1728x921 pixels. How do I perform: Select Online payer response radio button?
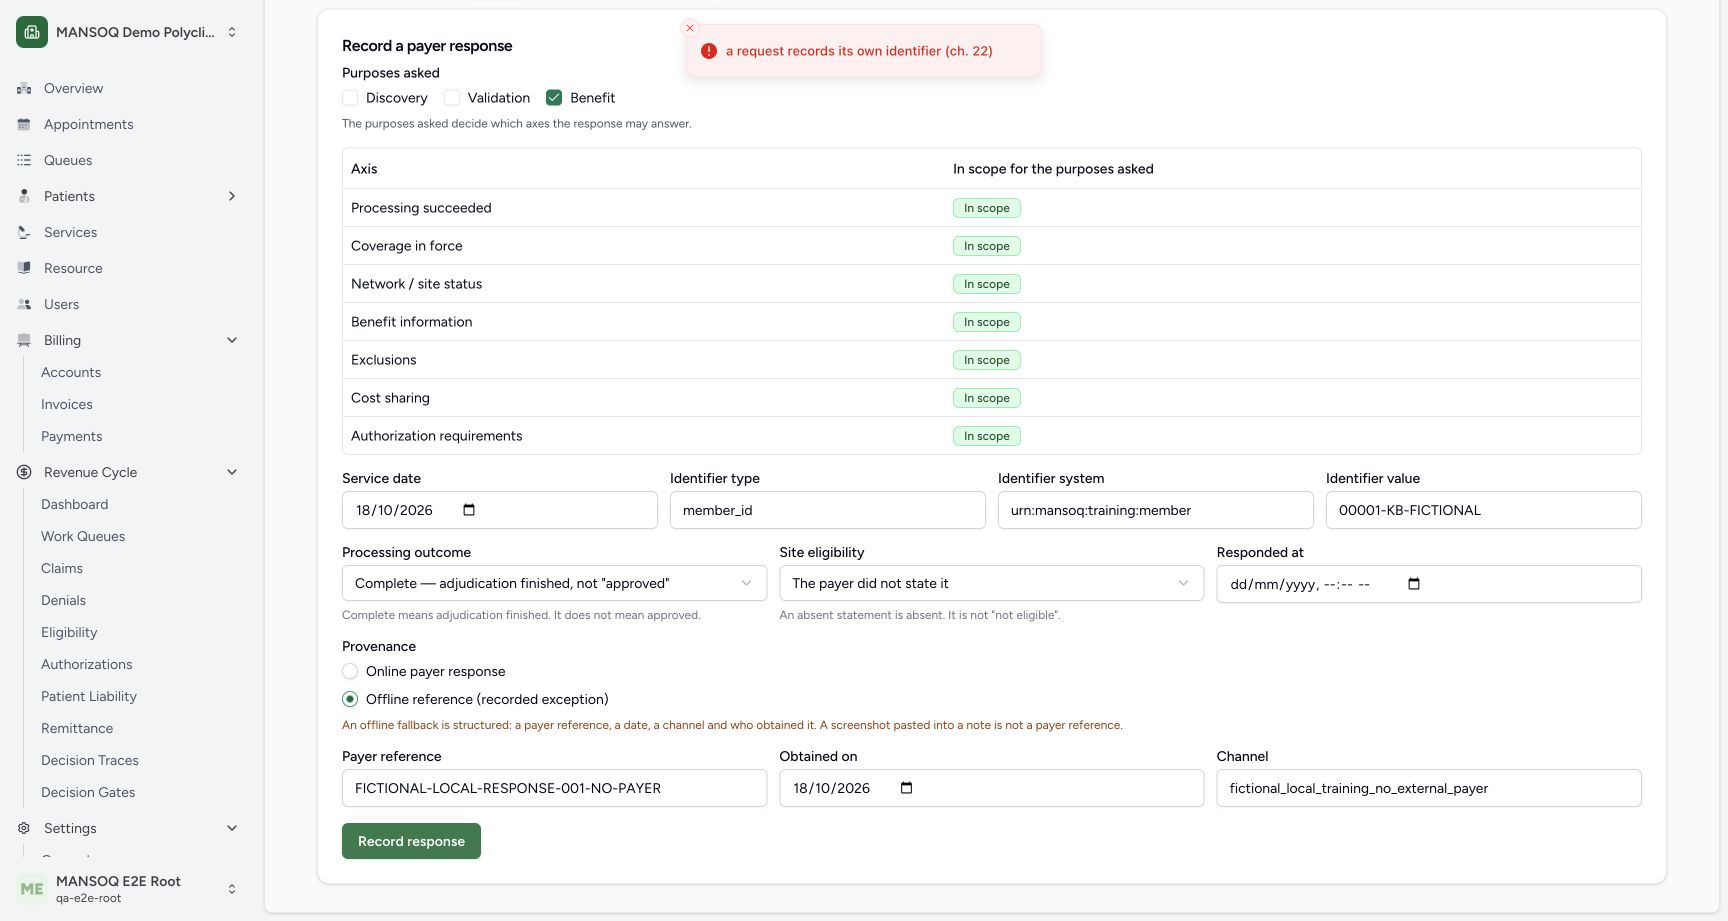[350, 671]
